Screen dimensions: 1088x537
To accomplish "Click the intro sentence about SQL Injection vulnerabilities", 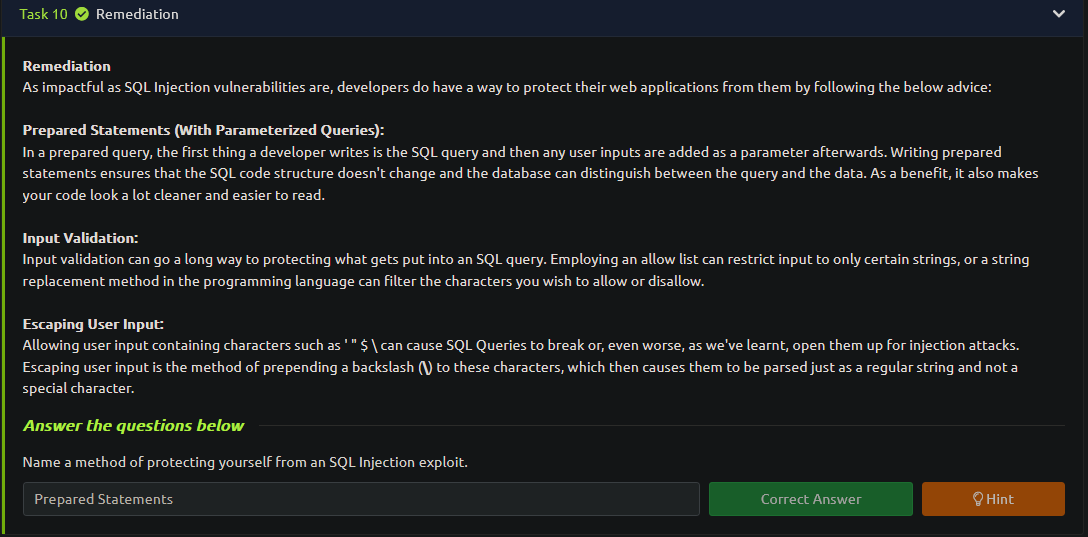I will pyautogui.click(x=507, y=88).
